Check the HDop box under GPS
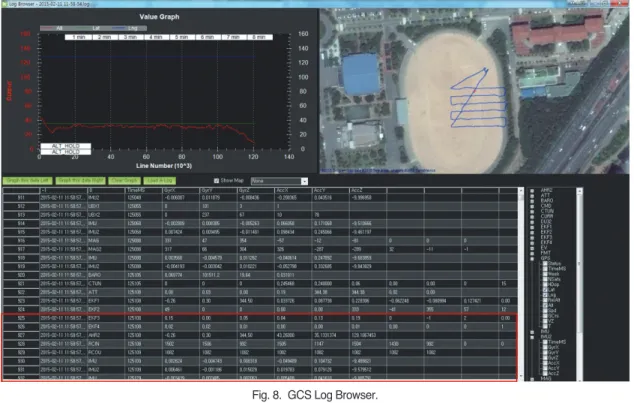Image resolution: width=634 pixels, height=403 pixels. (545, 285)
